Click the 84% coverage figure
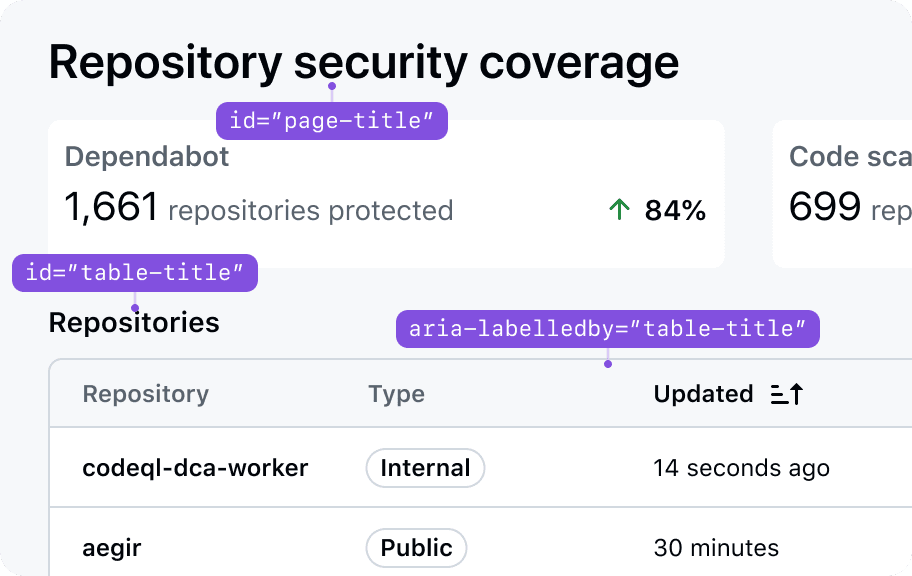The height and width of the screenshot is (576, 912). 675,210
